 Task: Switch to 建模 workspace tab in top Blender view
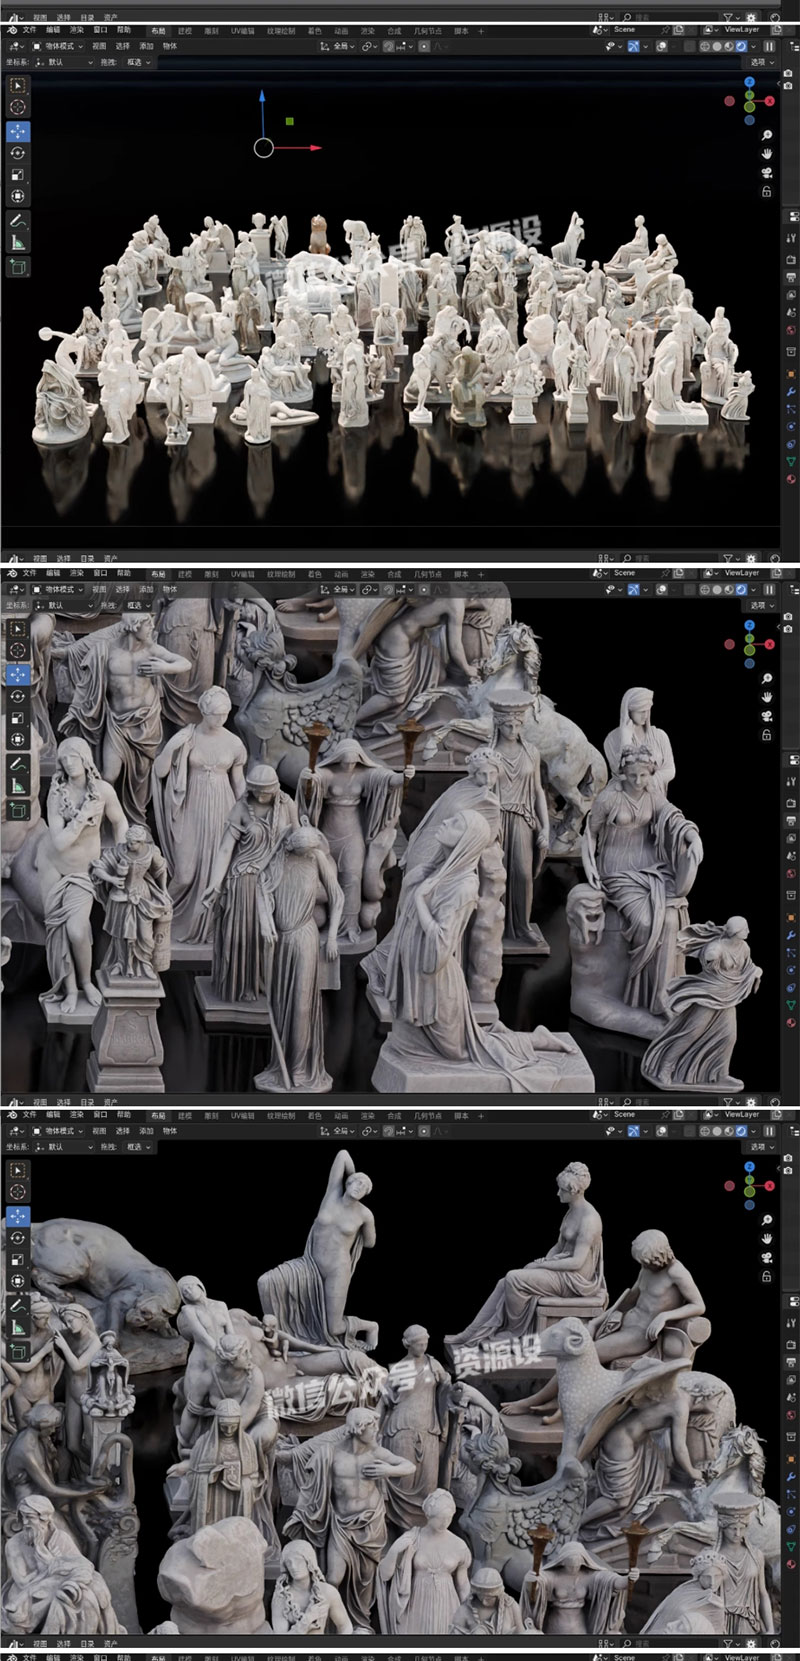click(x=185, y=31)
